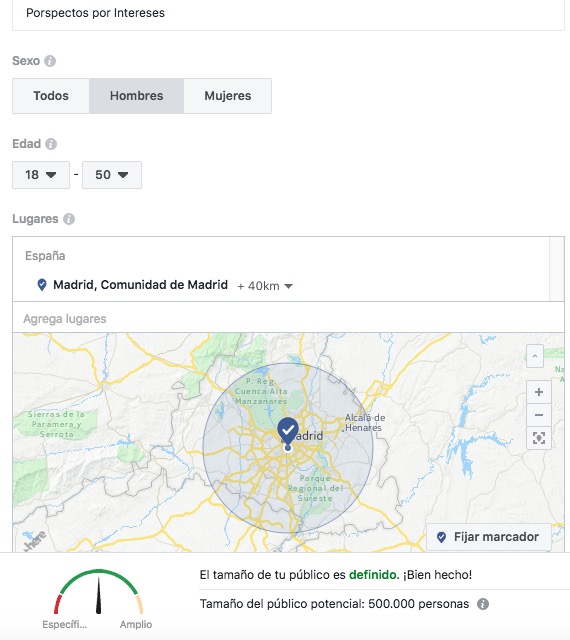Click the info icon next to Lugares

point(69,219)
